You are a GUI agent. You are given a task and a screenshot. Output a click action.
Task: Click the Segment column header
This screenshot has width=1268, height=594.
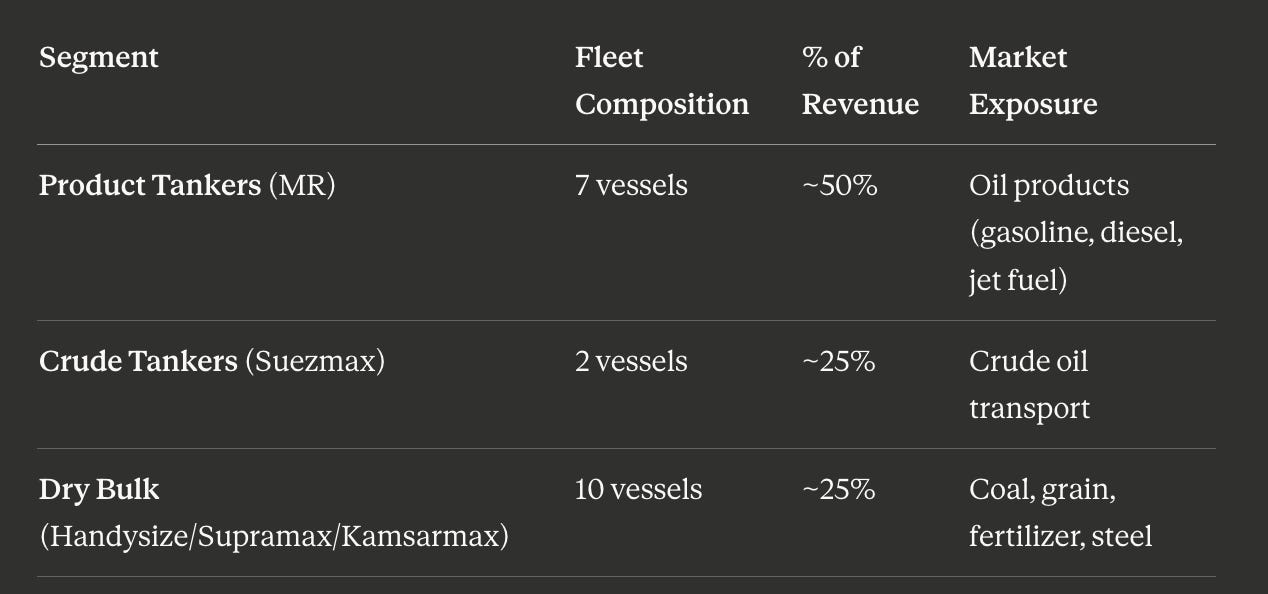[98, 58]
